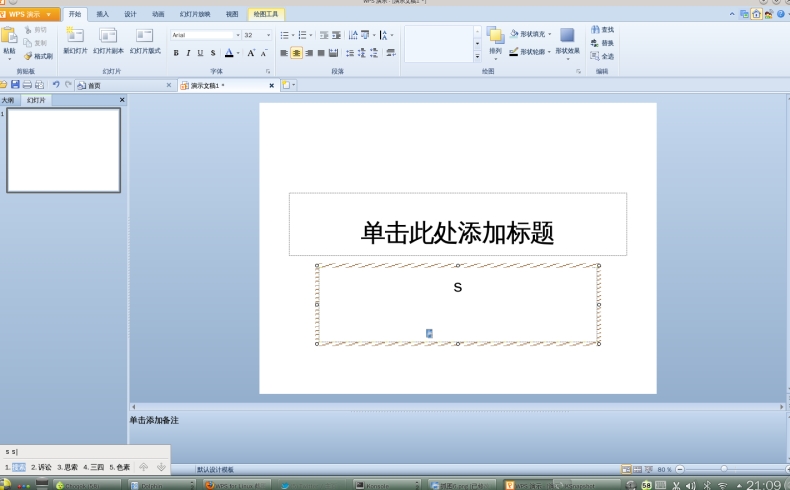Toggle italic formatting
790x490 pixels.
pos(188,53)
